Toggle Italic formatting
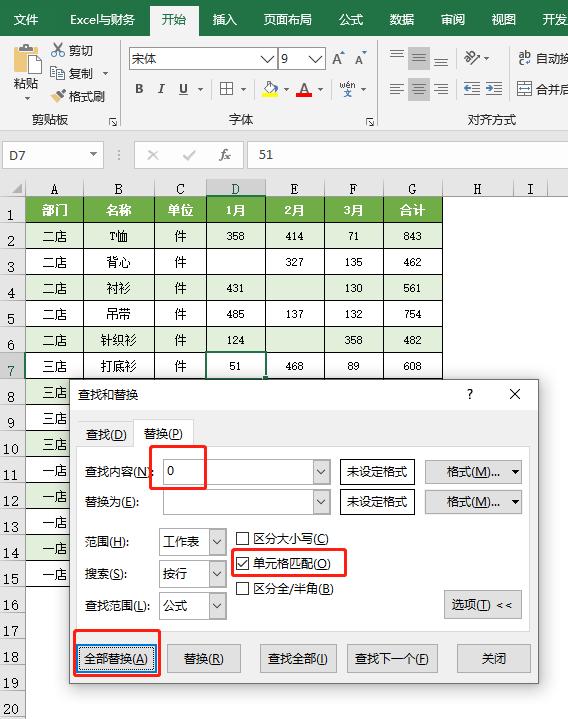This screenshot has width=568, height=719. [x=161, y=89]
